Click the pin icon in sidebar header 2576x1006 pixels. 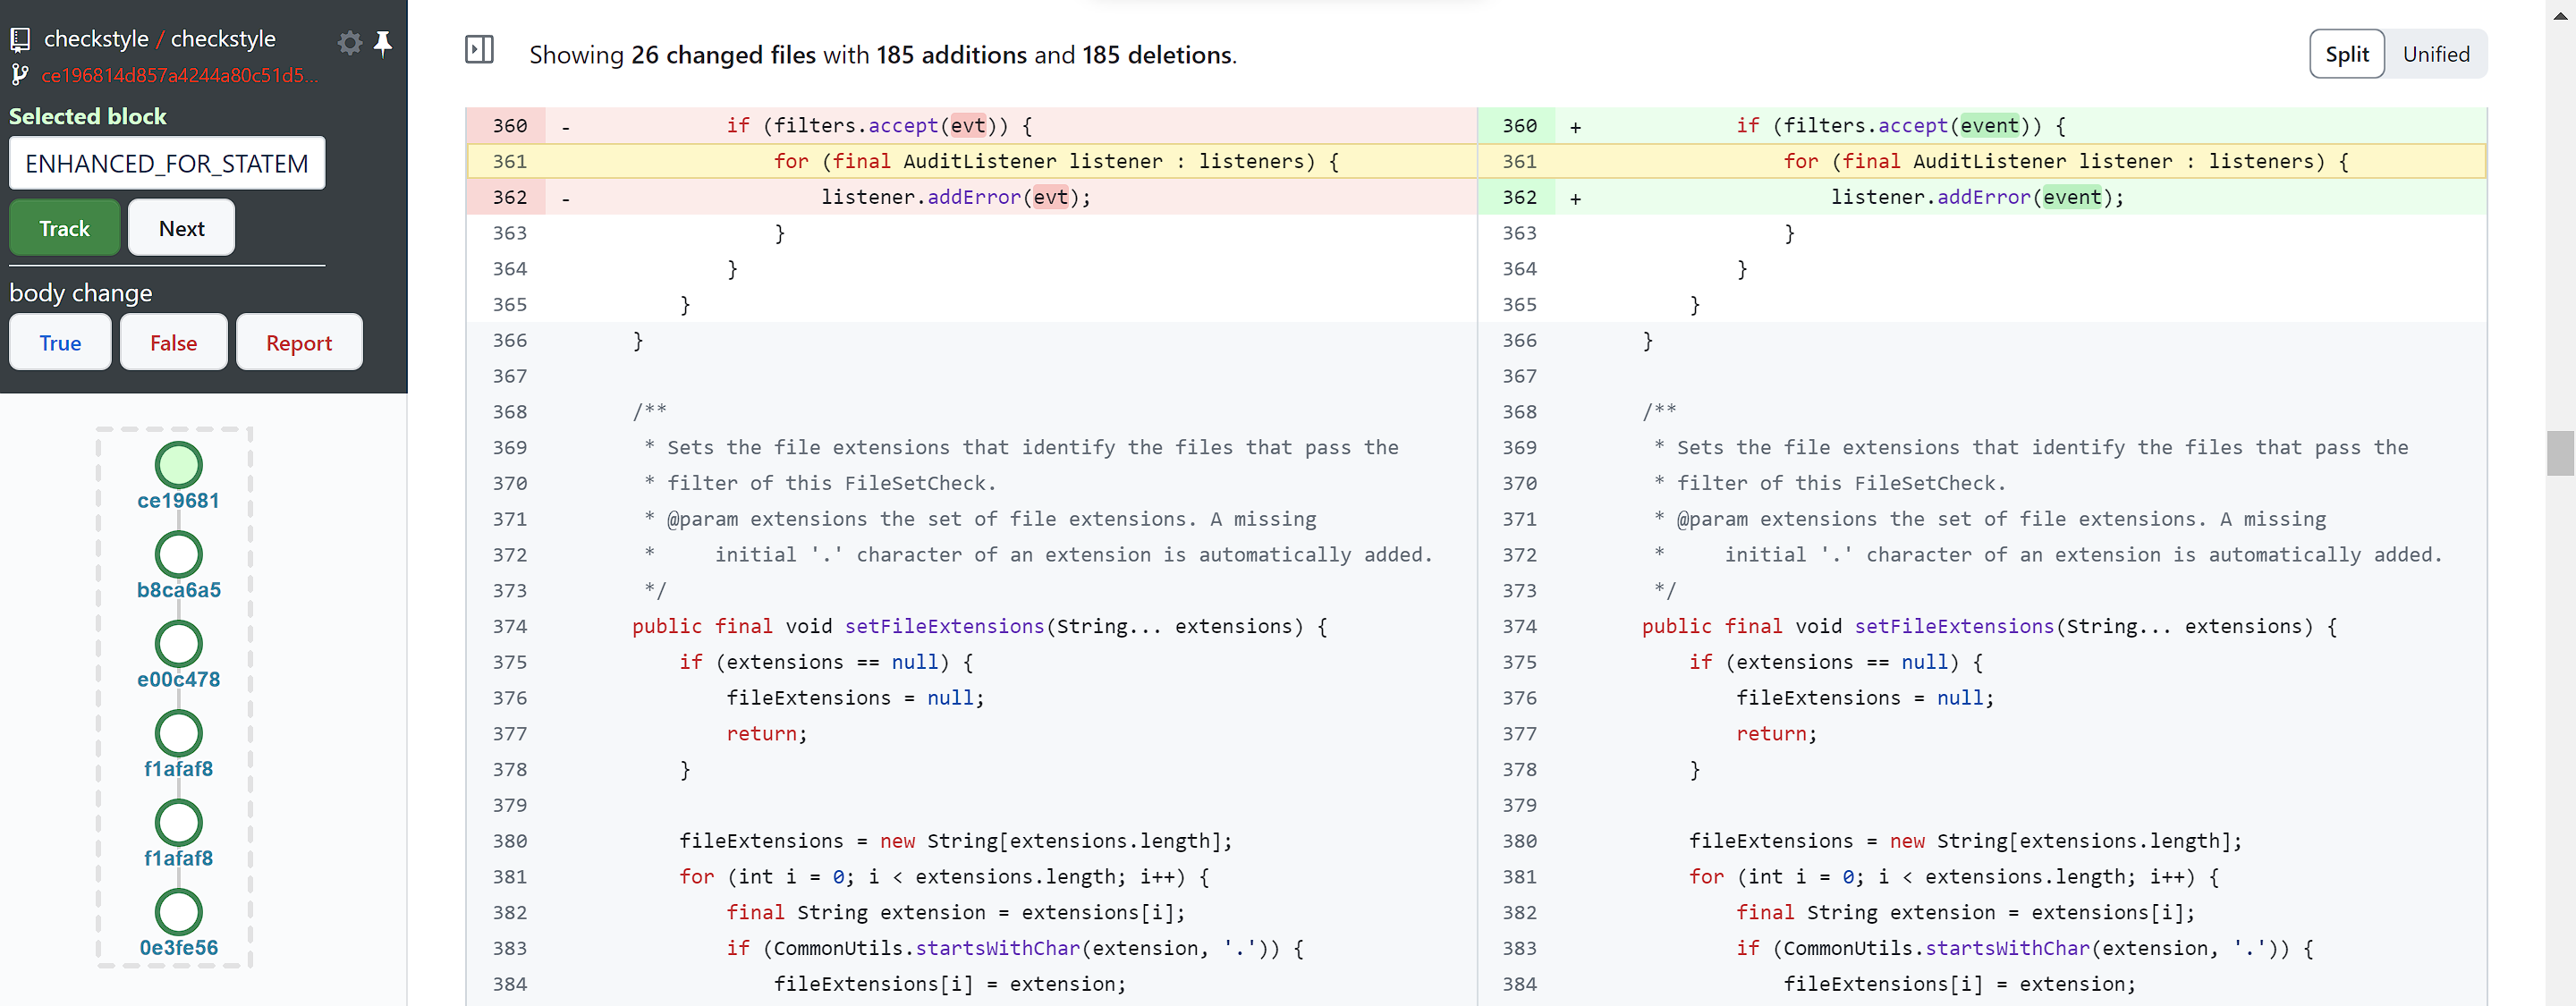coord(383,43)
